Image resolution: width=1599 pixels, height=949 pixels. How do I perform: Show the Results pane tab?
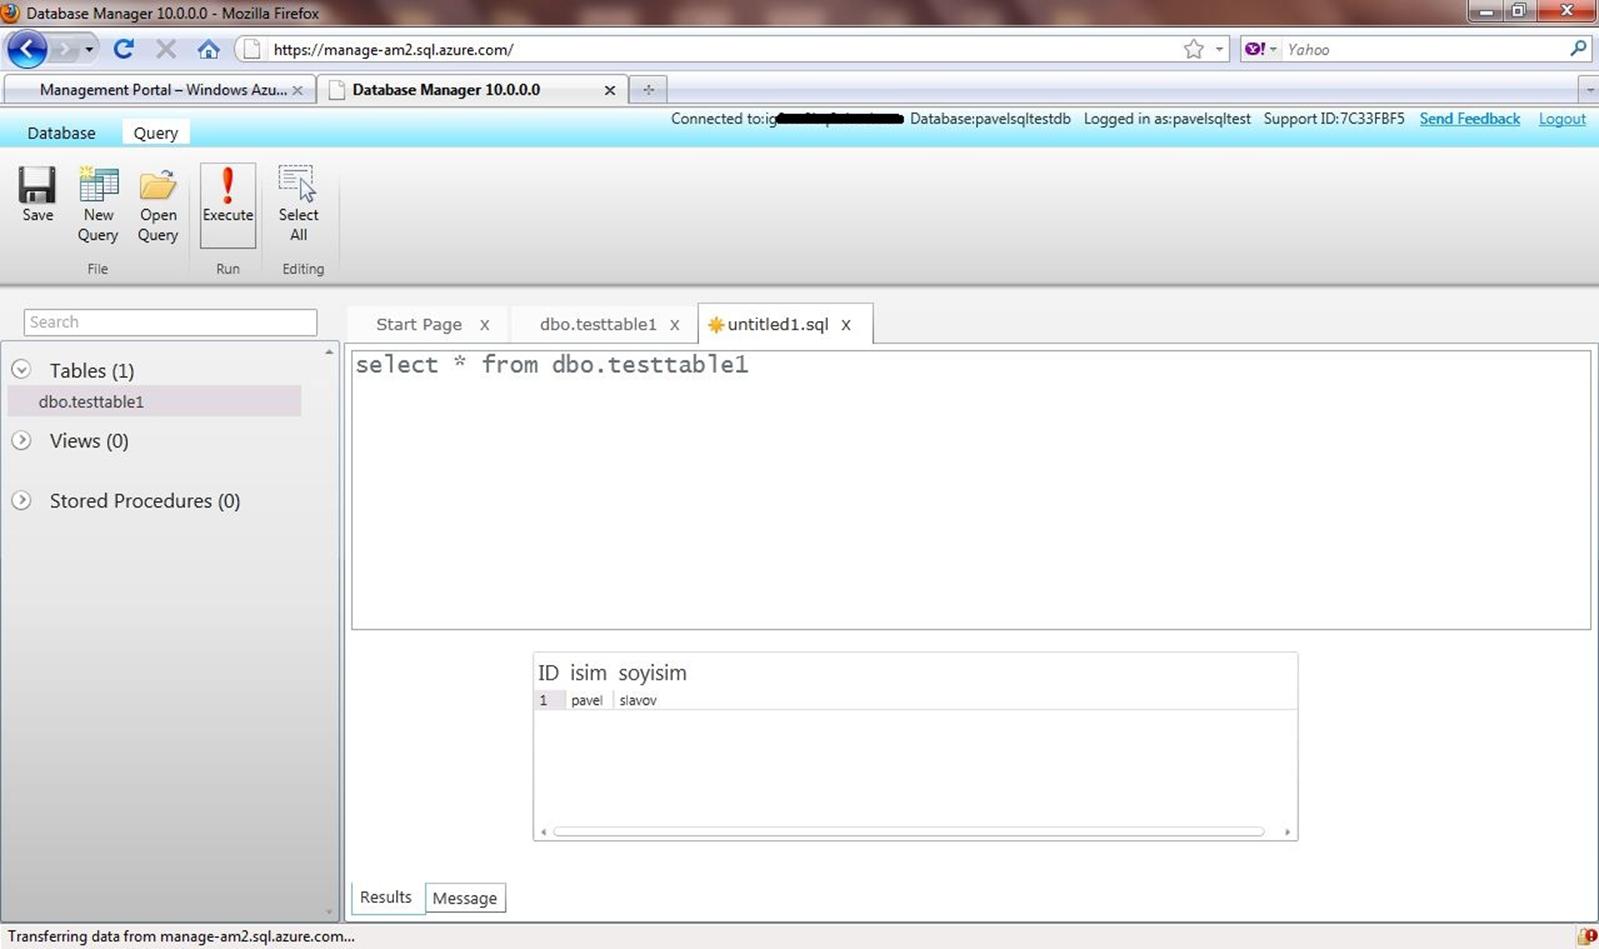[386, 897]
